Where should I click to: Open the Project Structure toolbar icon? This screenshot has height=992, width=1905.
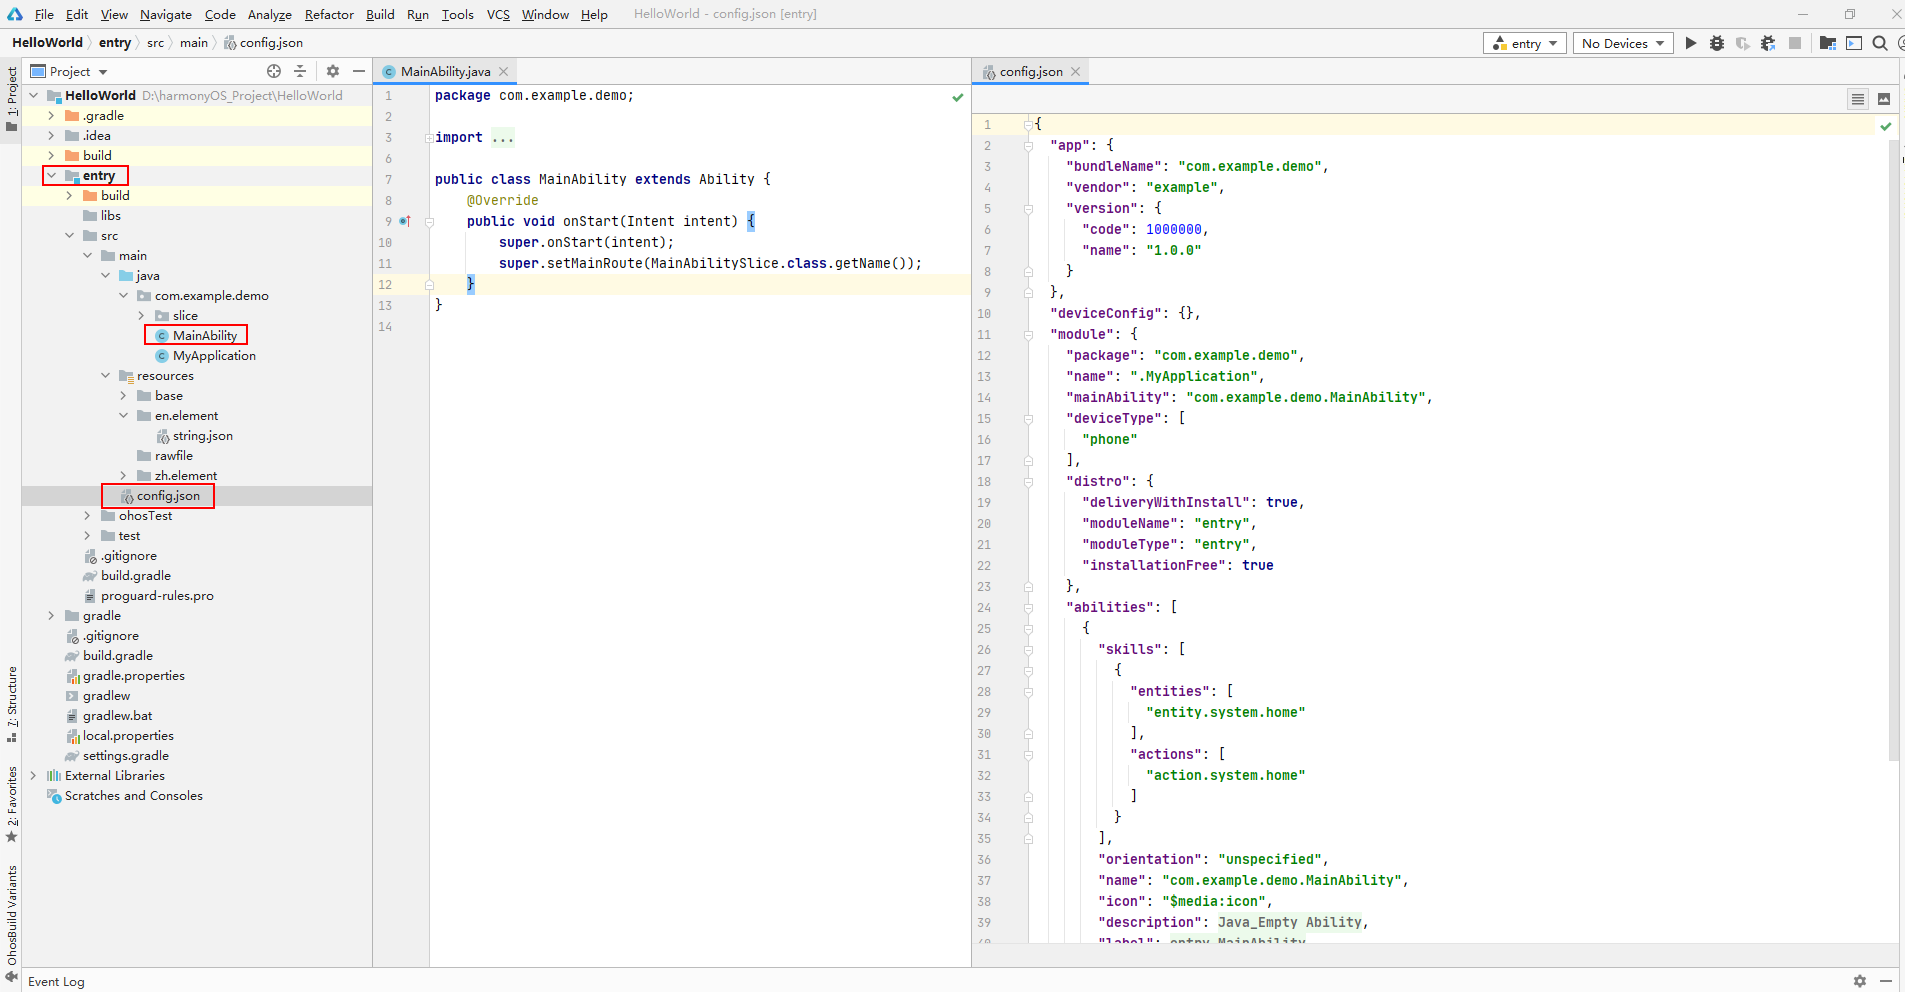pyautogui.click(x=1828, y=43)
